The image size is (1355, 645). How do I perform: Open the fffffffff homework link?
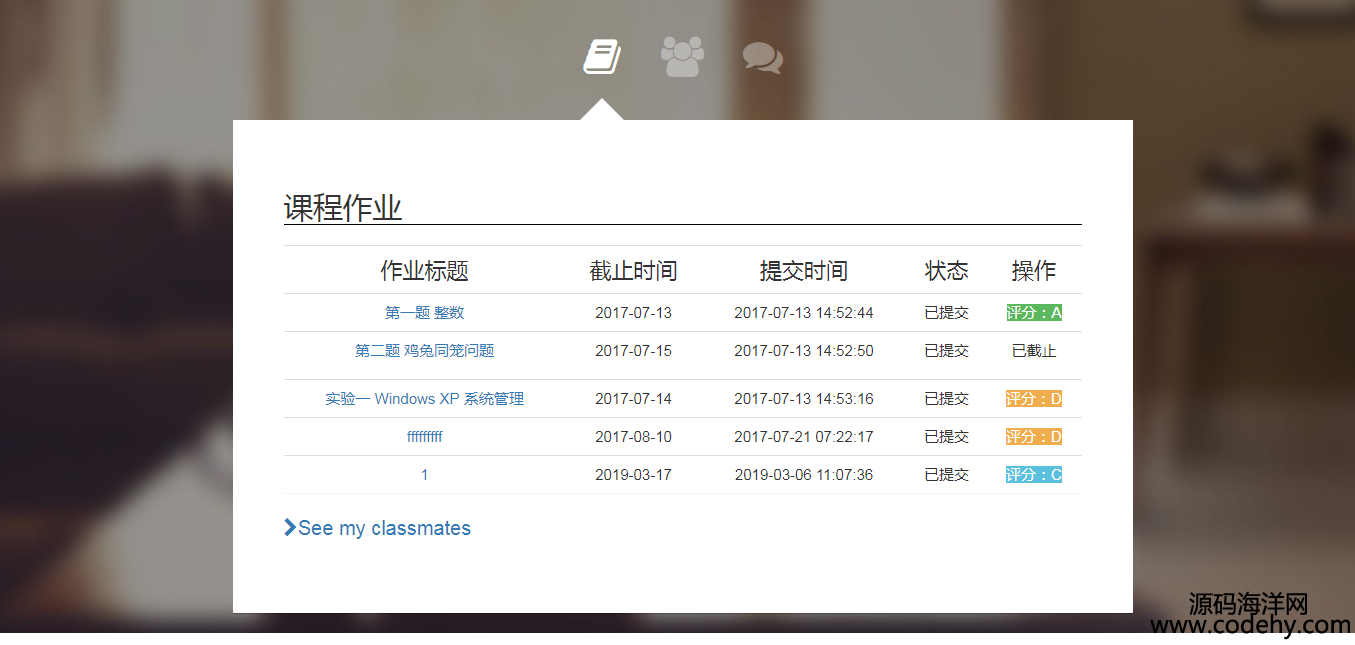[x=424, y=437]
